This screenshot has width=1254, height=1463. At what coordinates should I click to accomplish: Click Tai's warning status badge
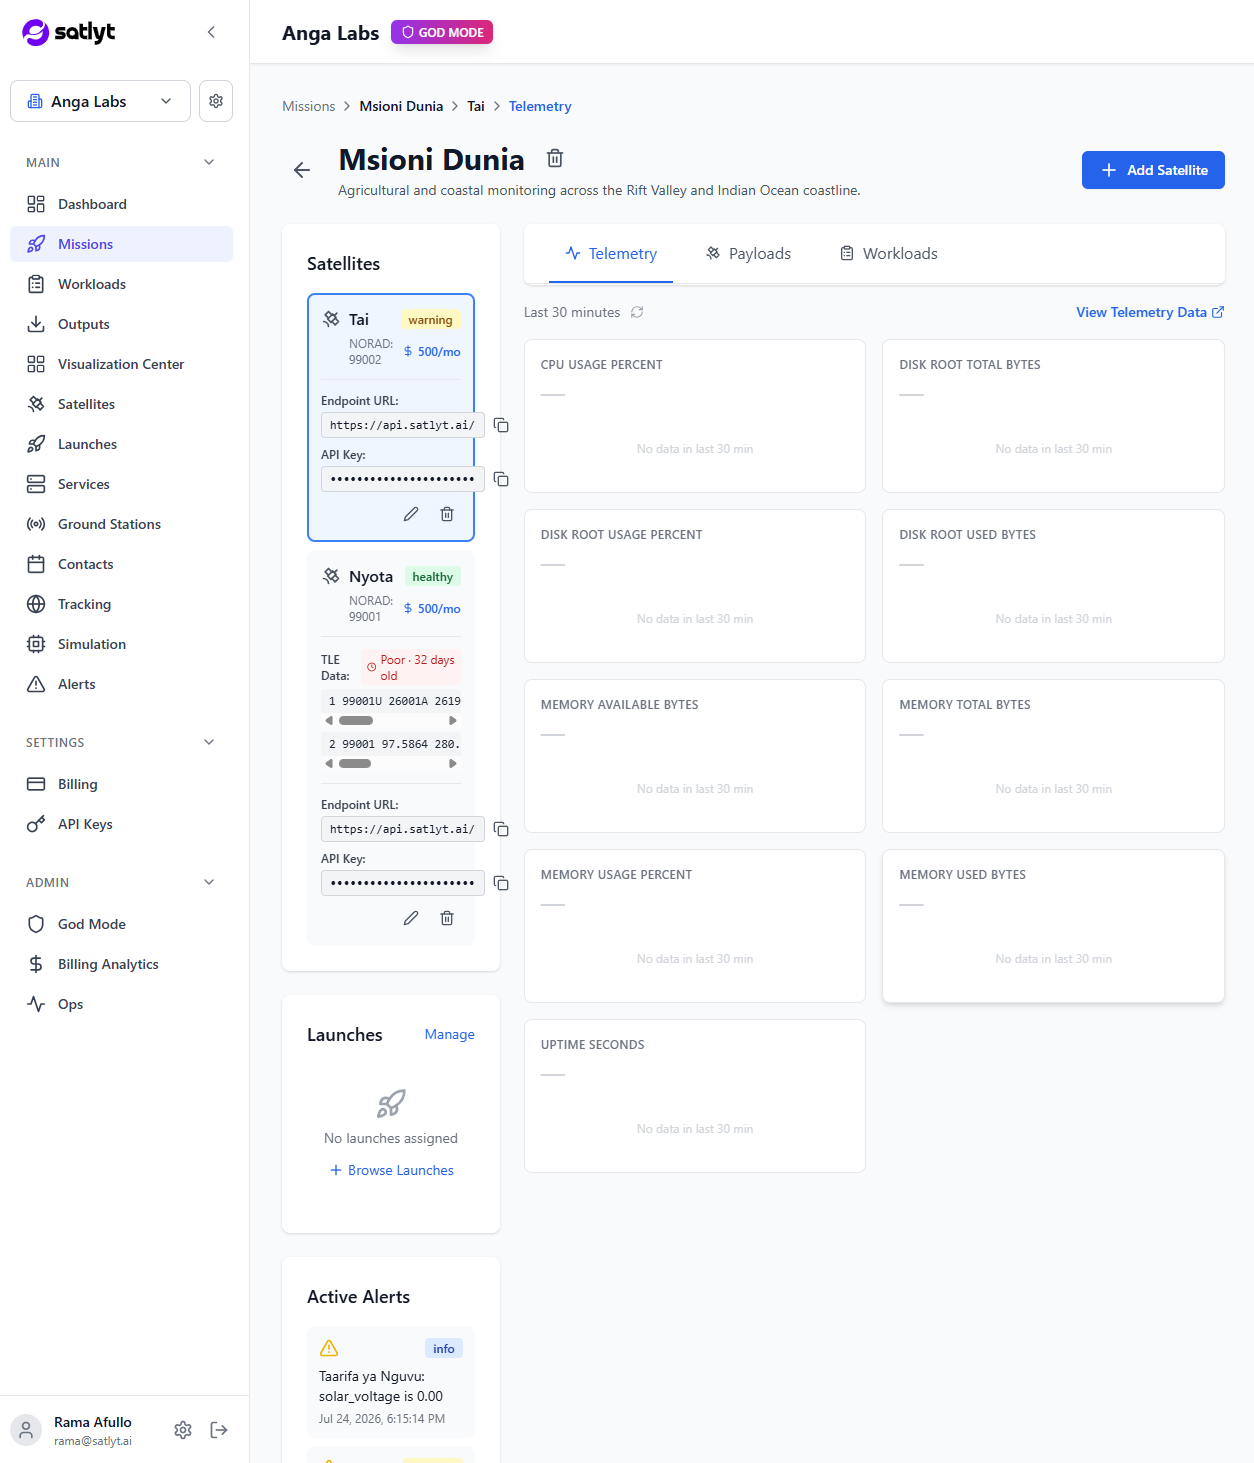coord(430,320)
